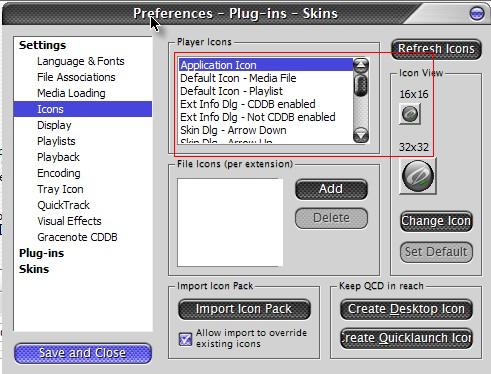Click the round button in the title bar corner

(x=477, y=14)
